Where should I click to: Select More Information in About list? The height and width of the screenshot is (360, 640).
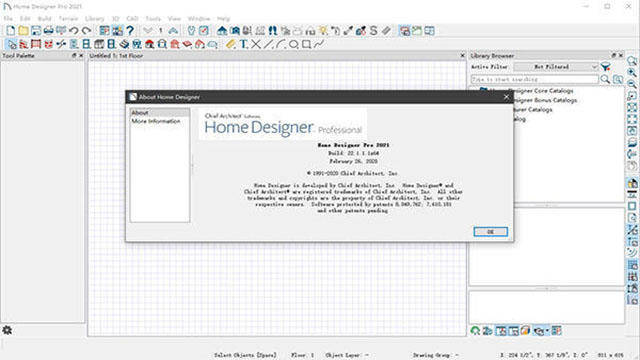coord(156,121)
